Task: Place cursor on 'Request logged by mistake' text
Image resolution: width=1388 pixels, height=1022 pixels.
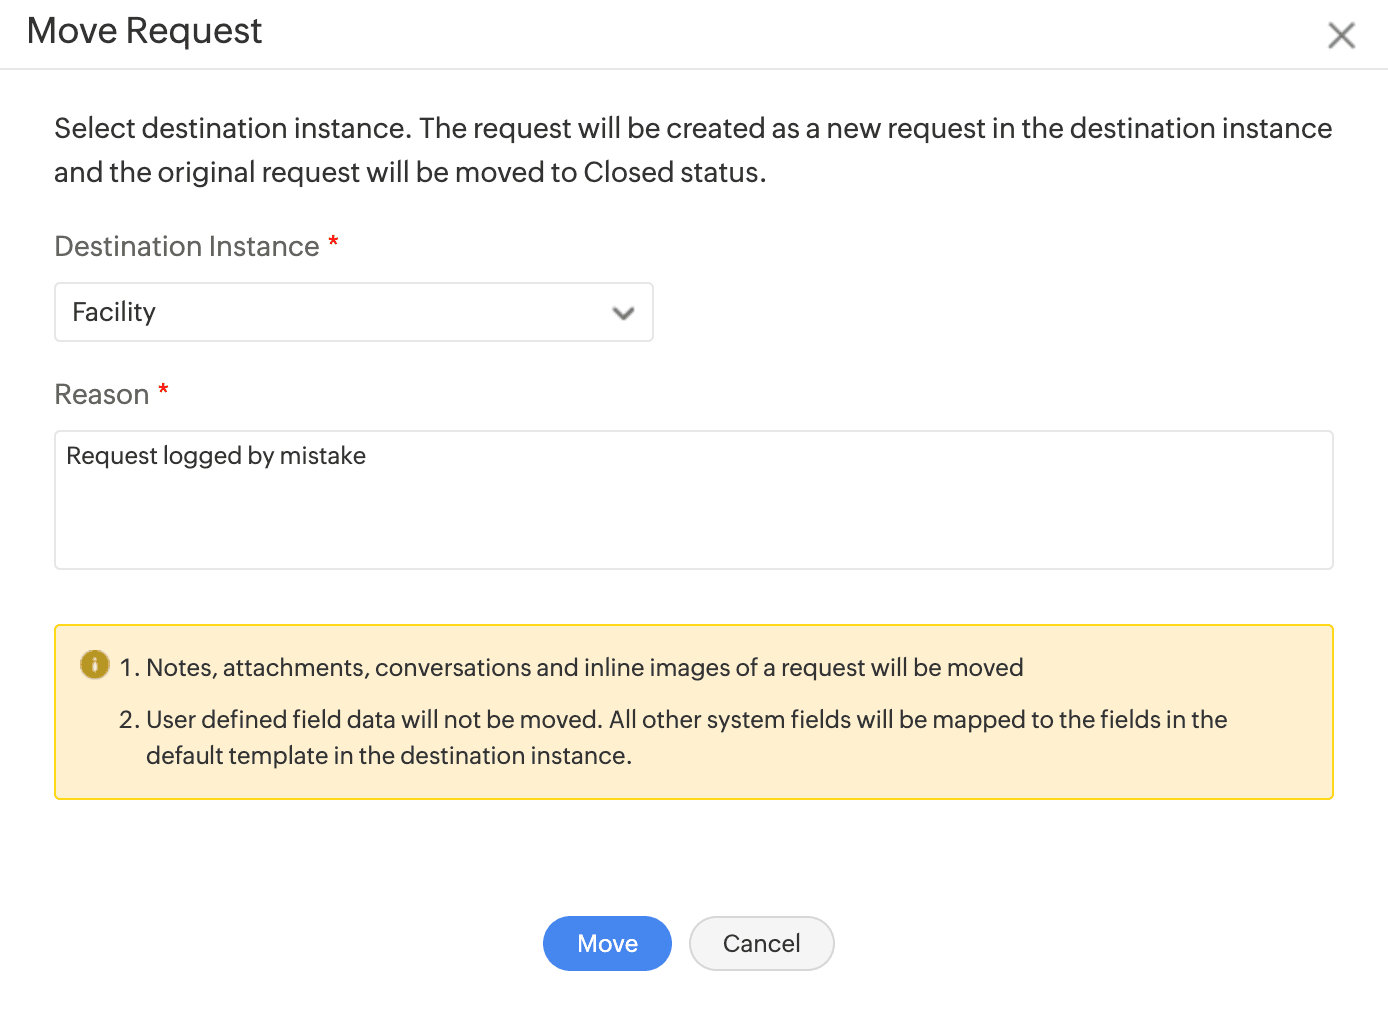Action: (216, 456)
